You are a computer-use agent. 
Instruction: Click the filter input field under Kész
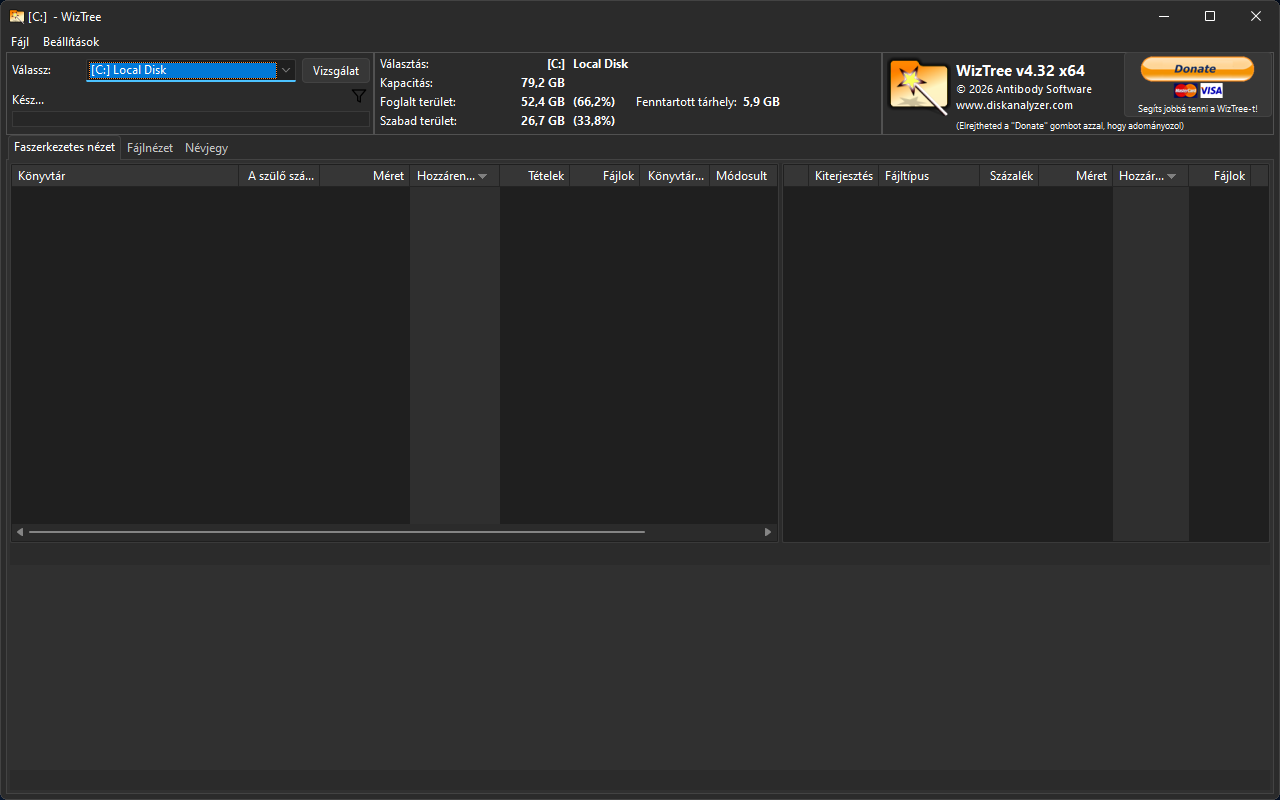coord(190,119)
